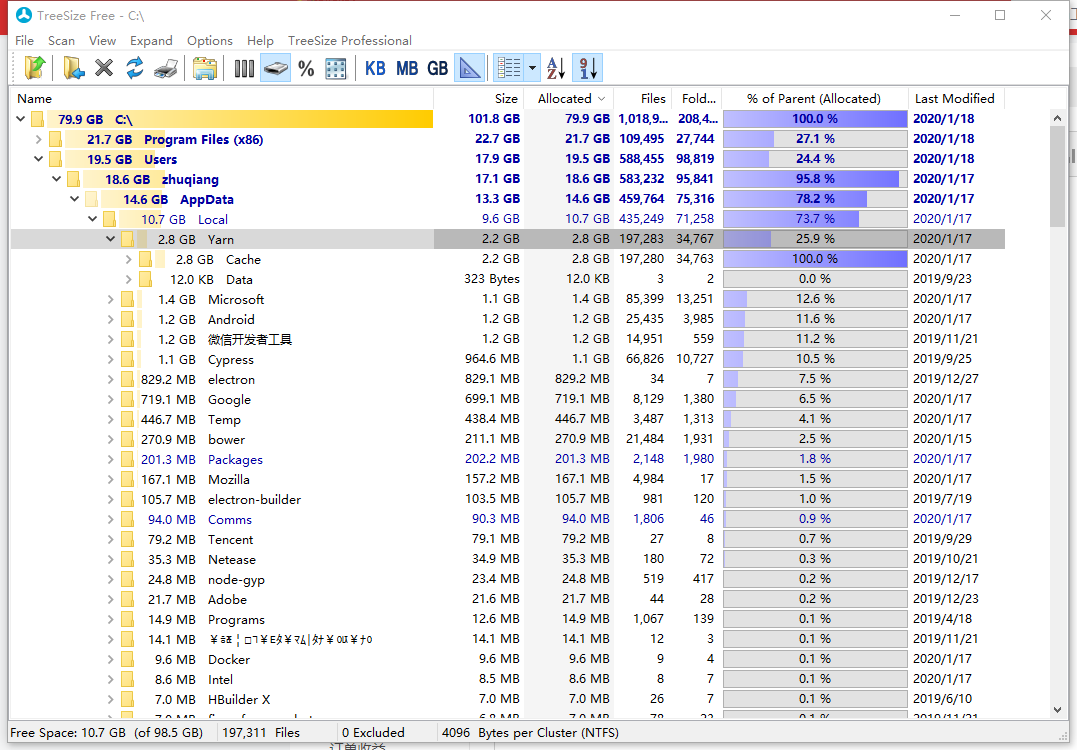Click the Intel folder icon

pos(127,679)
